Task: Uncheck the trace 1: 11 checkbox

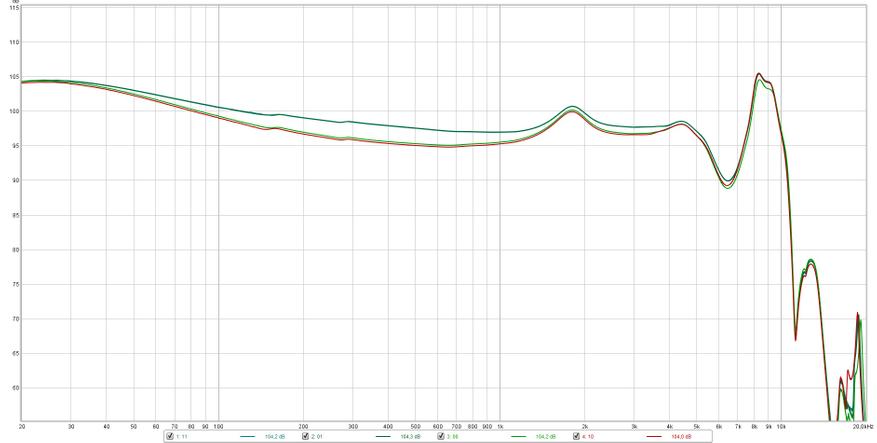Action: (170, 436)
